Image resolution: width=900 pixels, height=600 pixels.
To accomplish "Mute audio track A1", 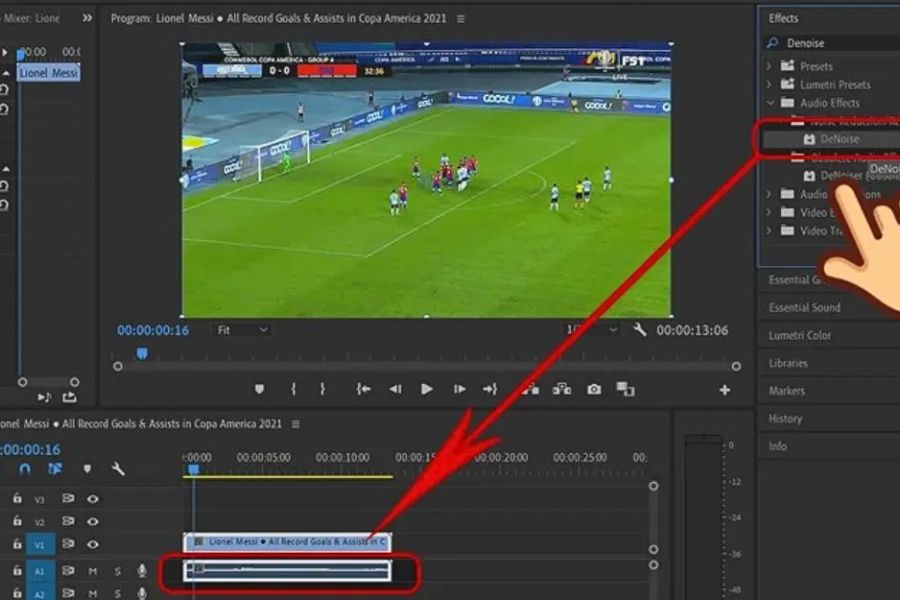I will [93, 570].
